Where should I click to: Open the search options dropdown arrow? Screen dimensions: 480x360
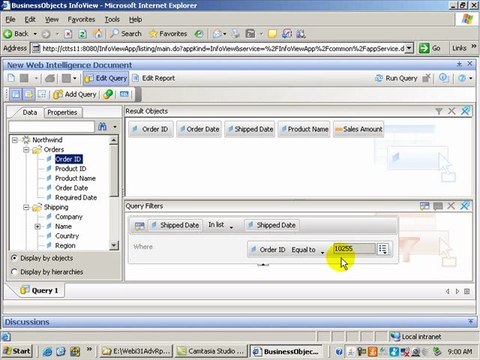115,127
